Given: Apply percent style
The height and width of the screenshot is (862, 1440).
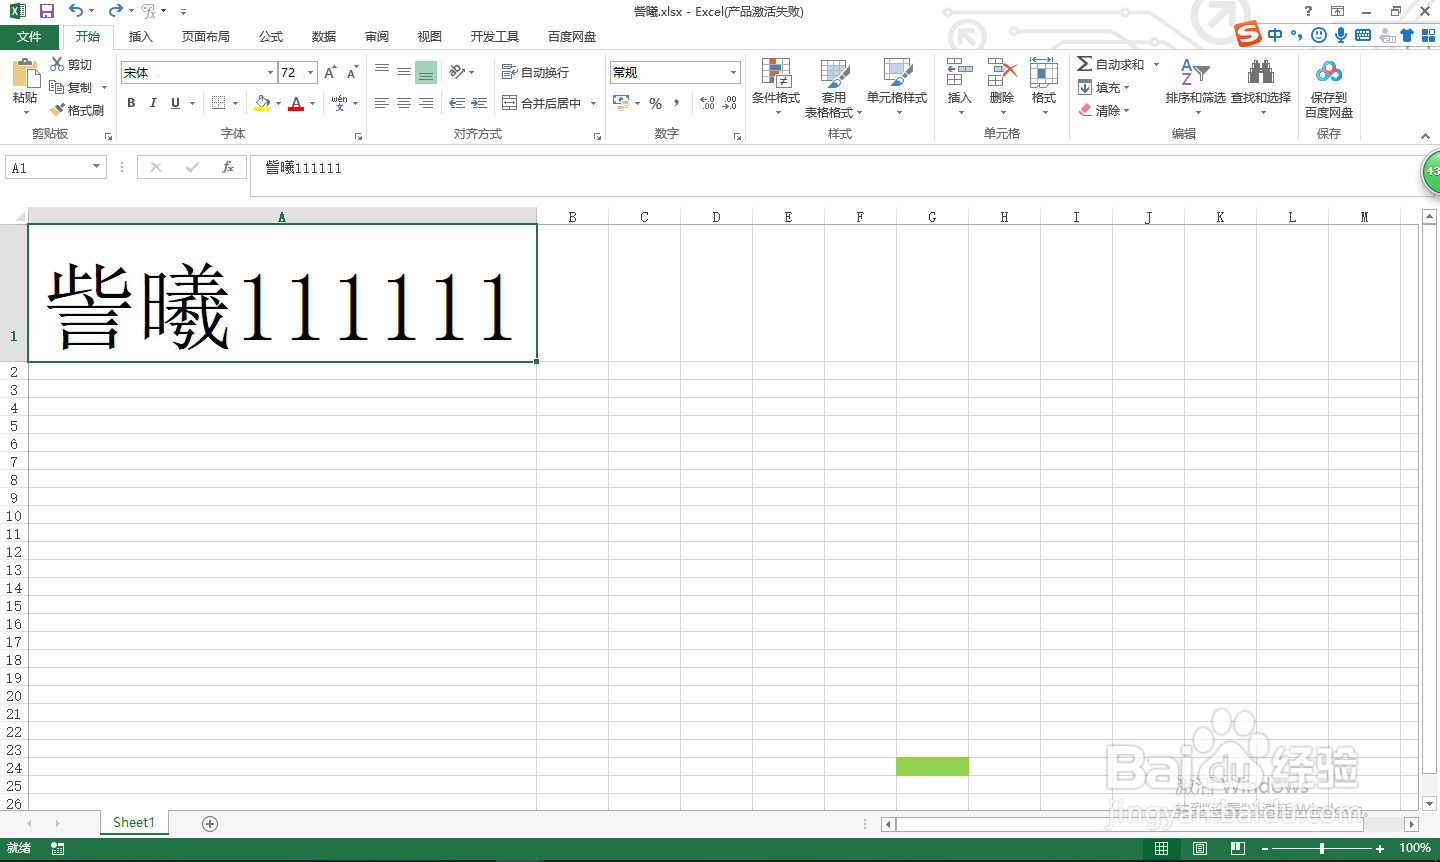Looking at the screenshot, I should [x=656, y=103].
